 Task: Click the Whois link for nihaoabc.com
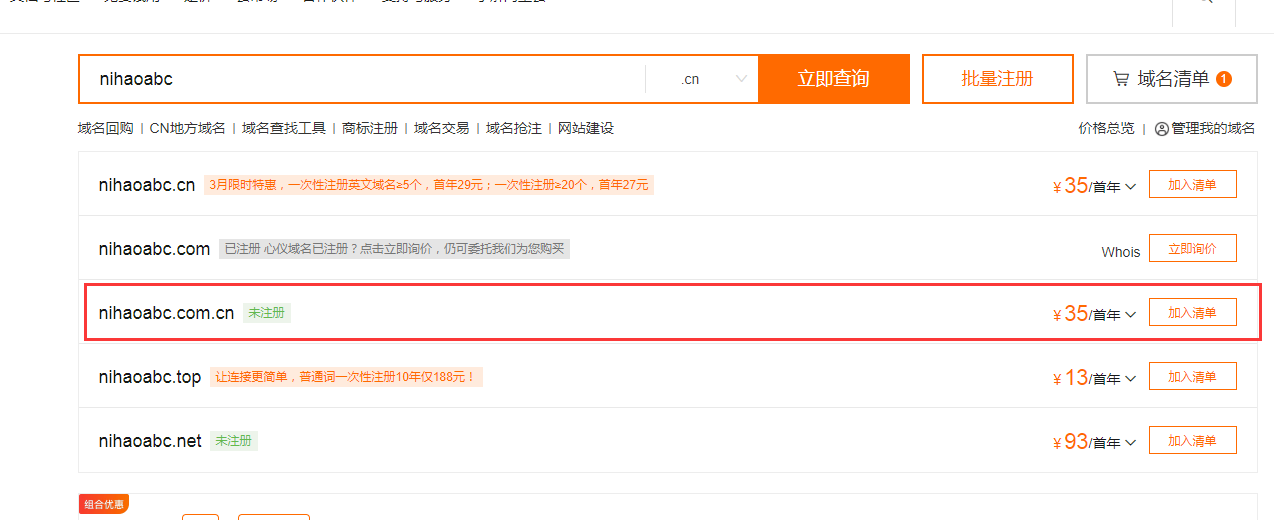pos(1121,252)
